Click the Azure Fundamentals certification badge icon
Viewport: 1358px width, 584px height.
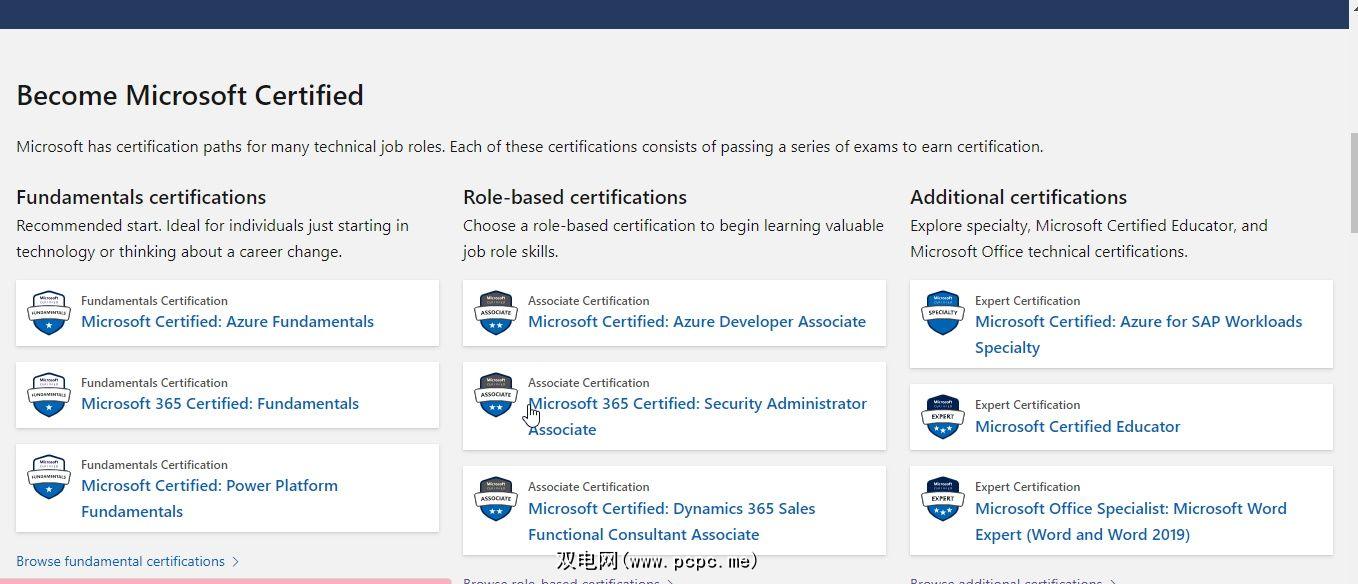click(x=48, y=313)
